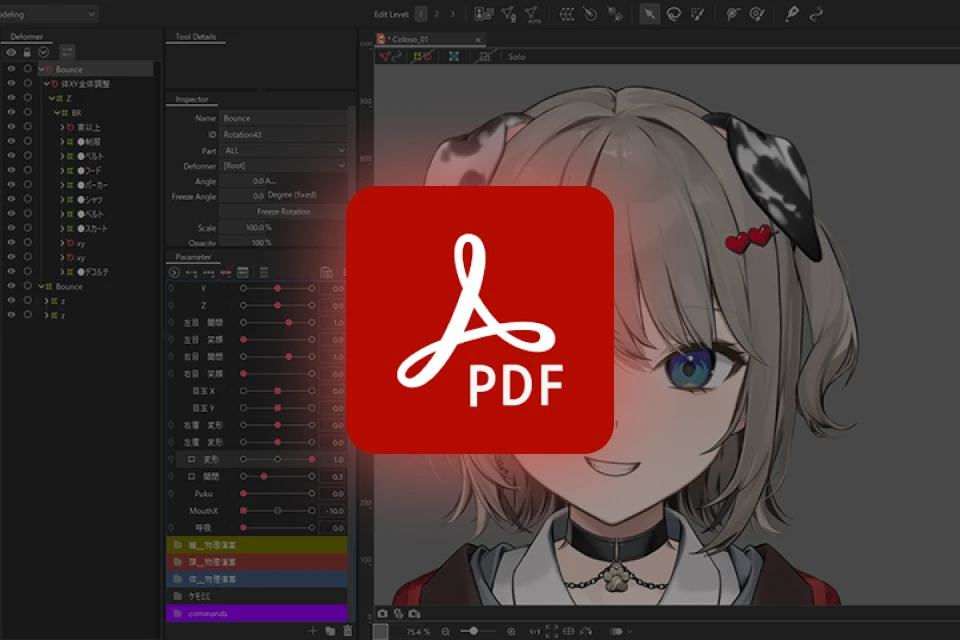Viewport: 960px width, 640px height.
Task: Run the auto mesh generator
Action: coord(532,14)
